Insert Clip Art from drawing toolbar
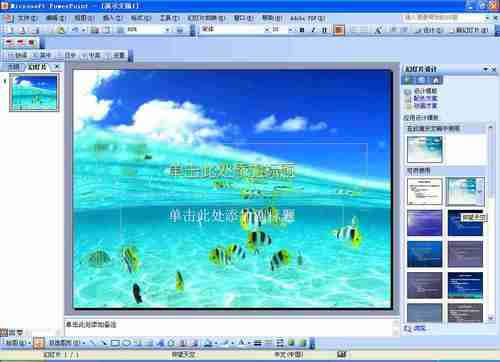This screenshot has width=500, height=362. tap(183, 343)
